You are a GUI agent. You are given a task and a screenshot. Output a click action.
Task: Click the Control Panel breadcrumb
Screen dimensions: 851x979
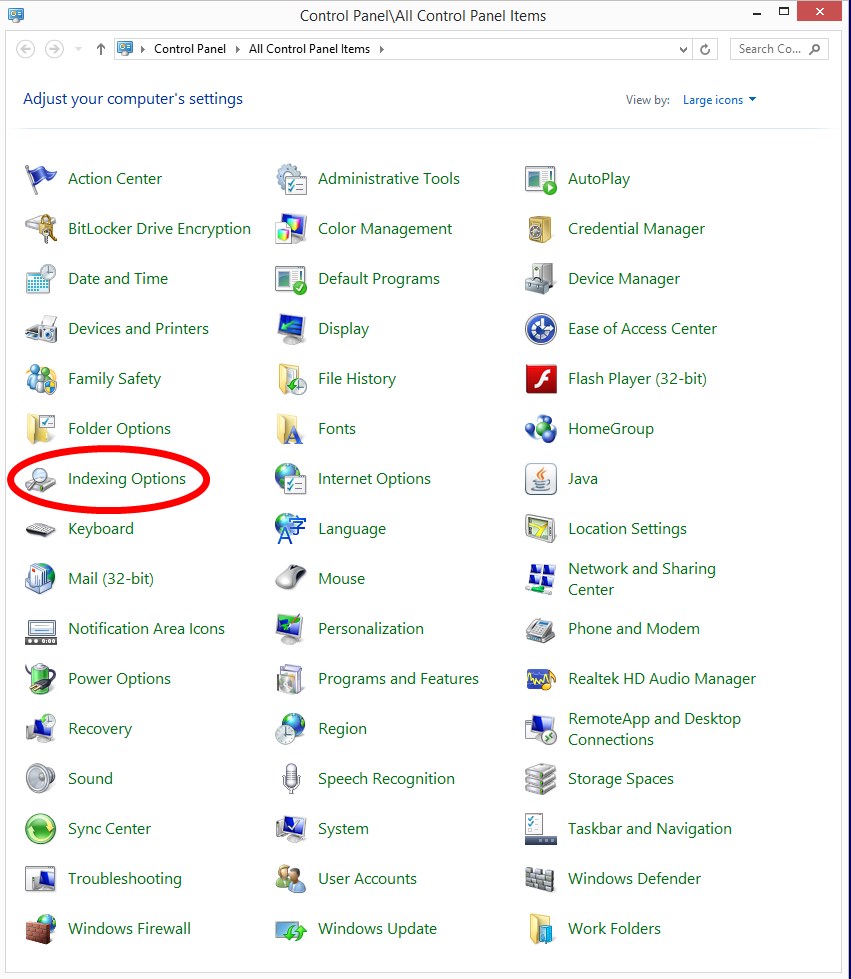[x=190, y=49]
